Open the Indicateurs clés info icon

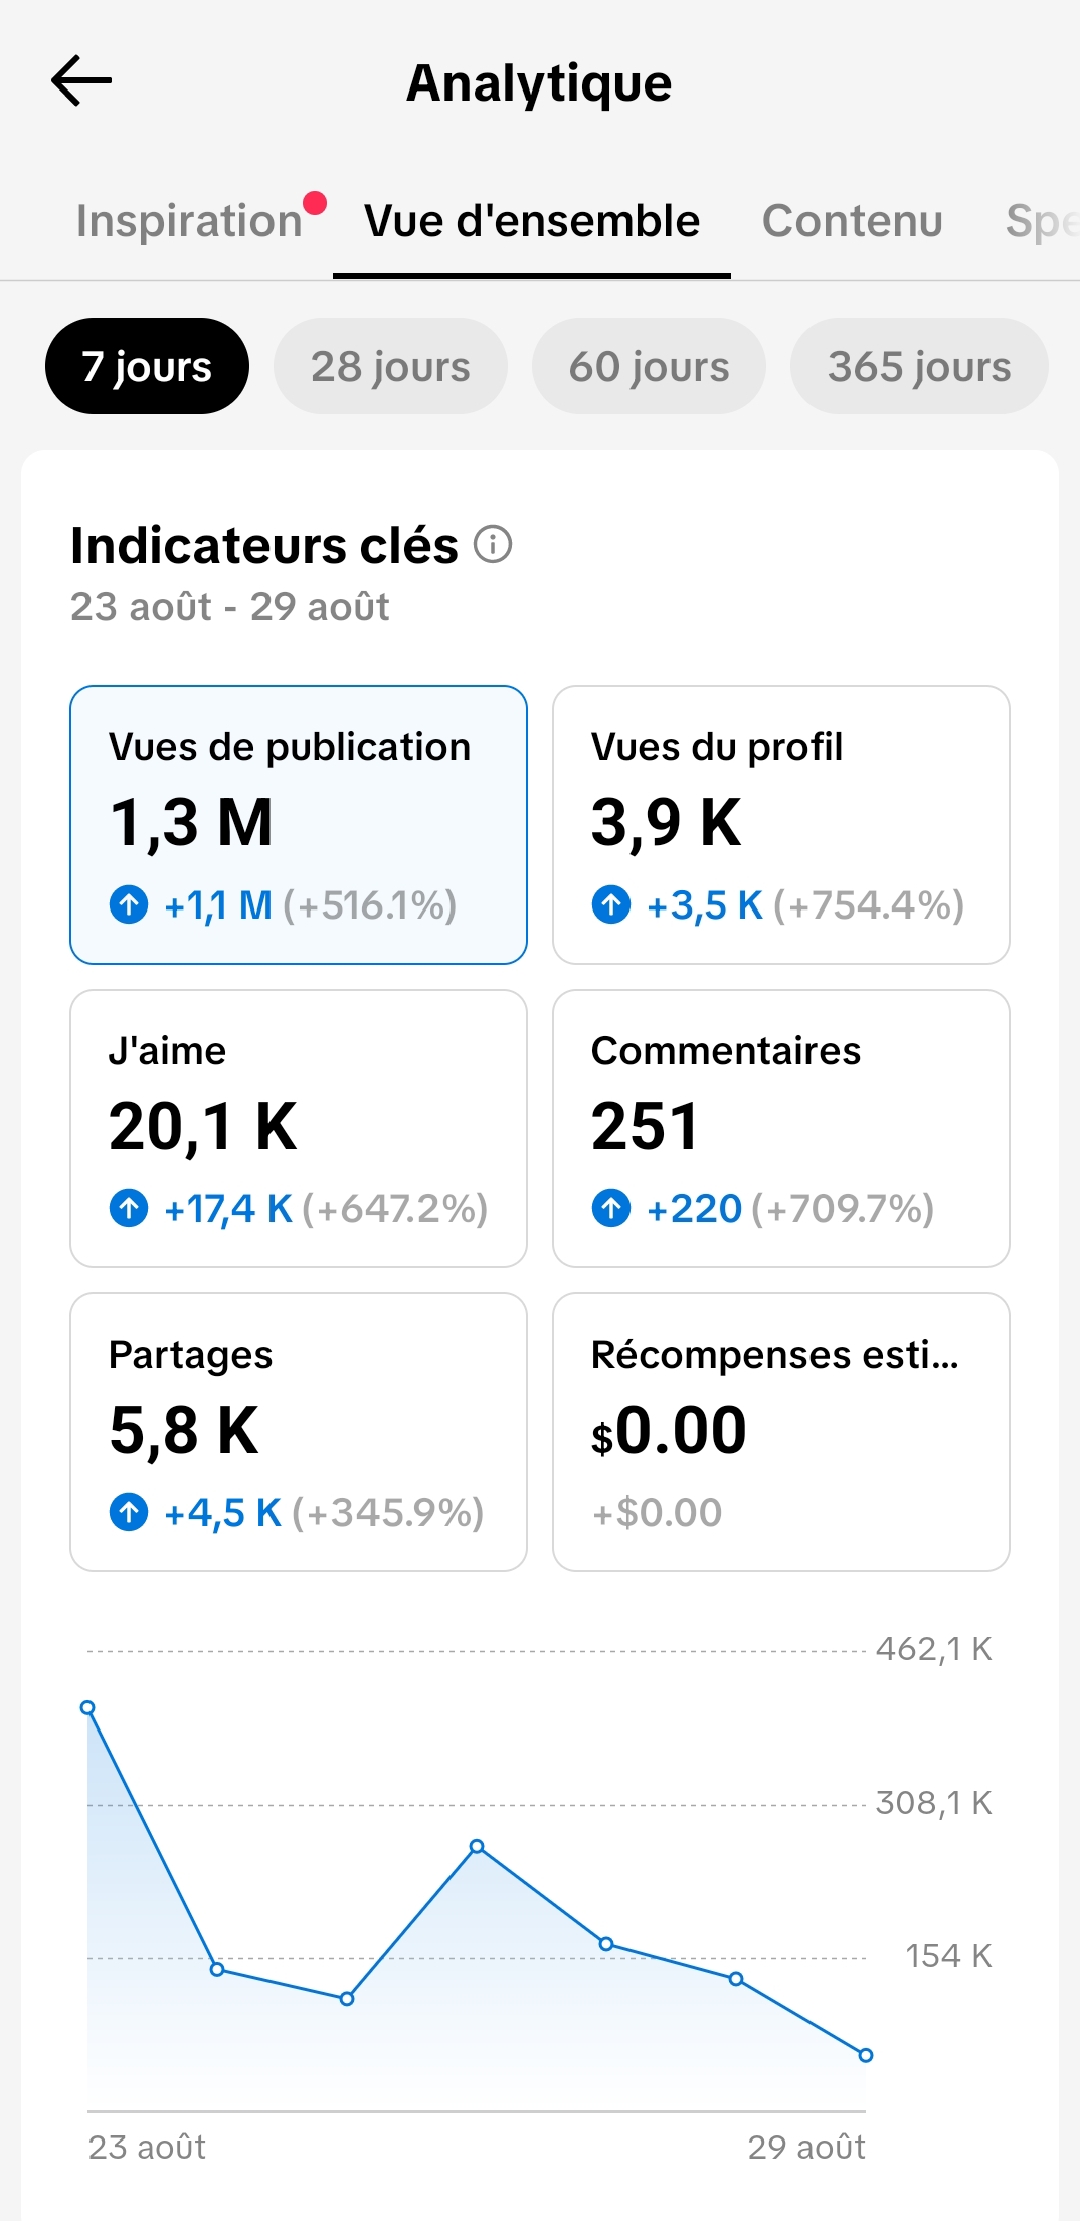(x=493, y=545)
